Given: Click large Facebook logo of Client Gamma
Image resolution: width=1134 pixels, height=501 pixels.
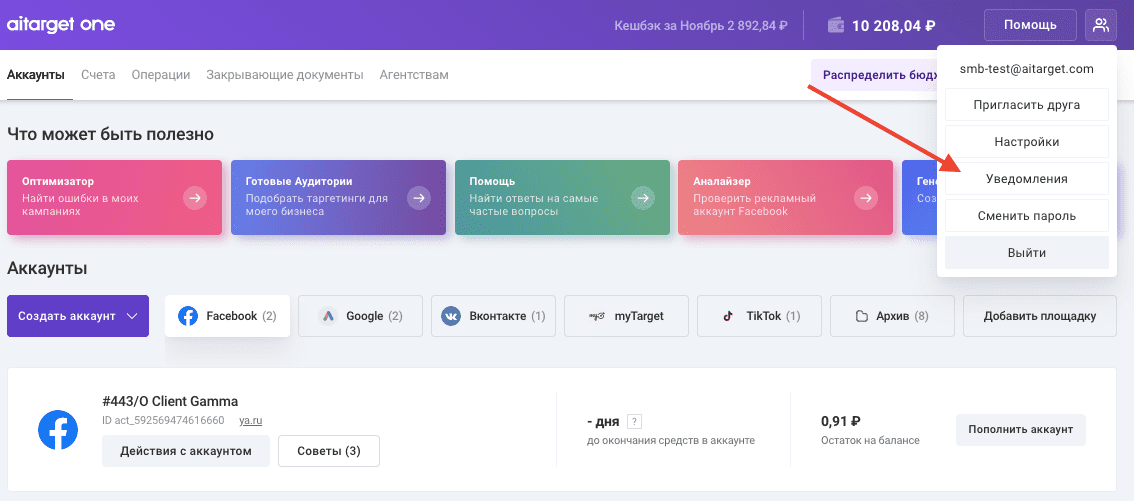Looking at the screenshot, I should [58, 430].
